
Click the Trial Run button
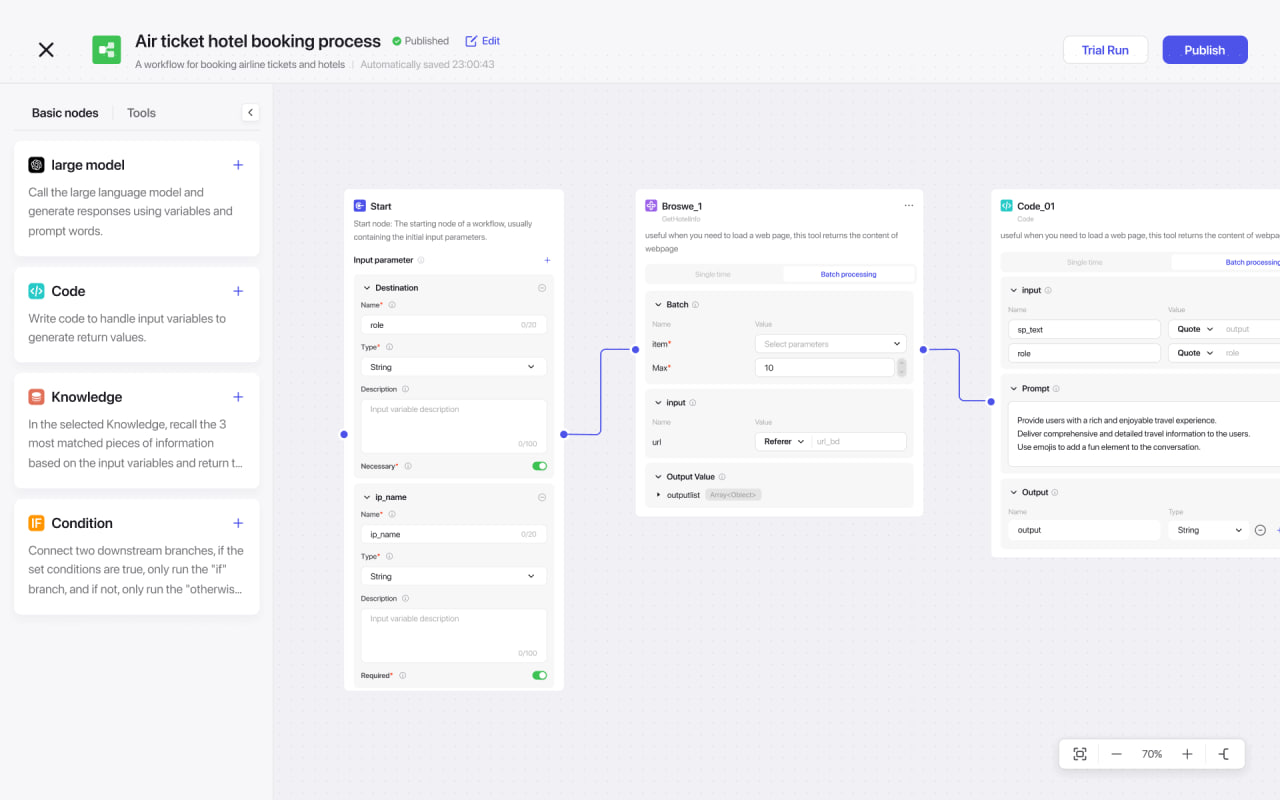(x=1105, y=50)
